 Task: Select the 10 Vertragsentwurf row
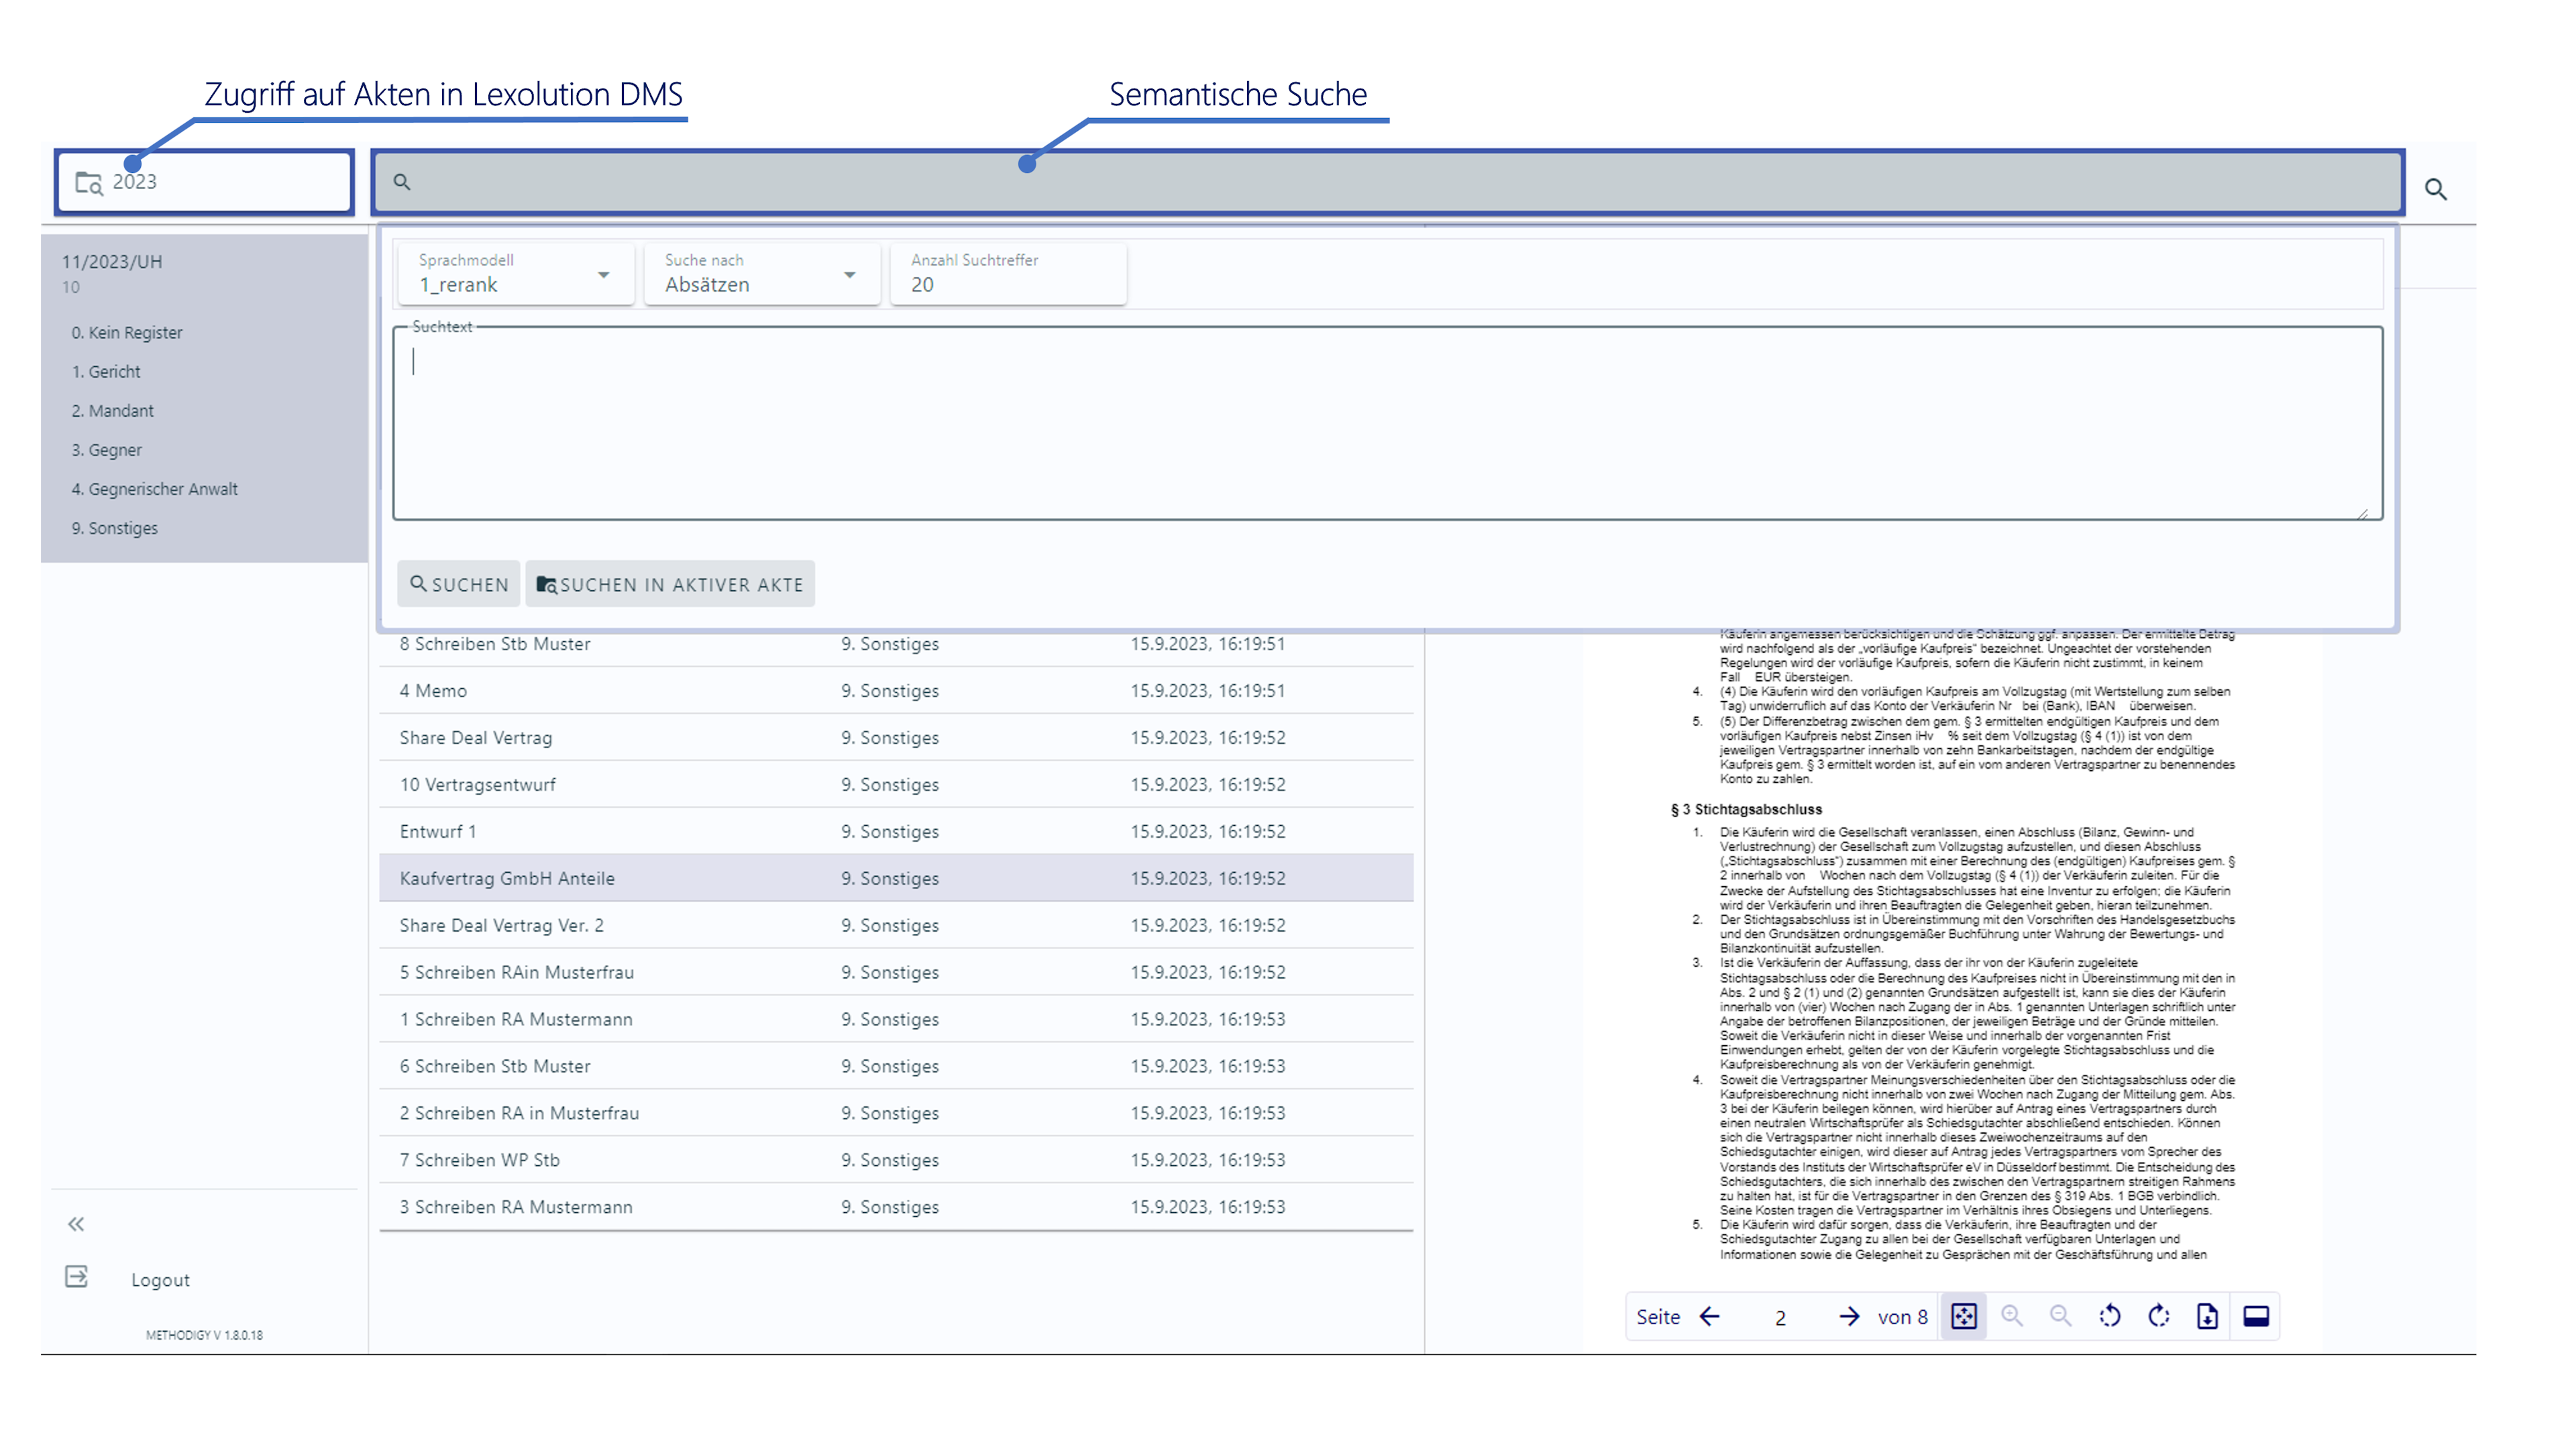tap(896, 785)
